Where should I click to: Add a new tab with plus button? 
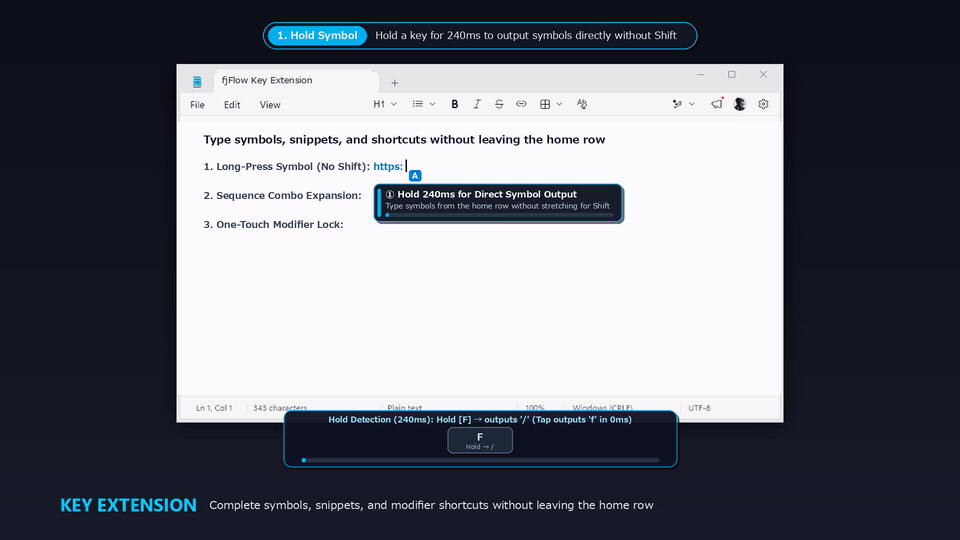395,83
